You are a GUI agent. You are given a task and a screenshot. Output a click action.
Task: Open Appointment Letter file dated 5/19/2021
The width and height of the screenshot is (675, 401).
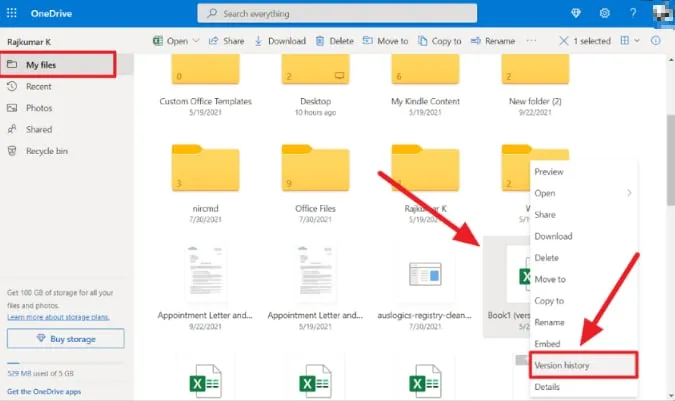tap(316, 287)
